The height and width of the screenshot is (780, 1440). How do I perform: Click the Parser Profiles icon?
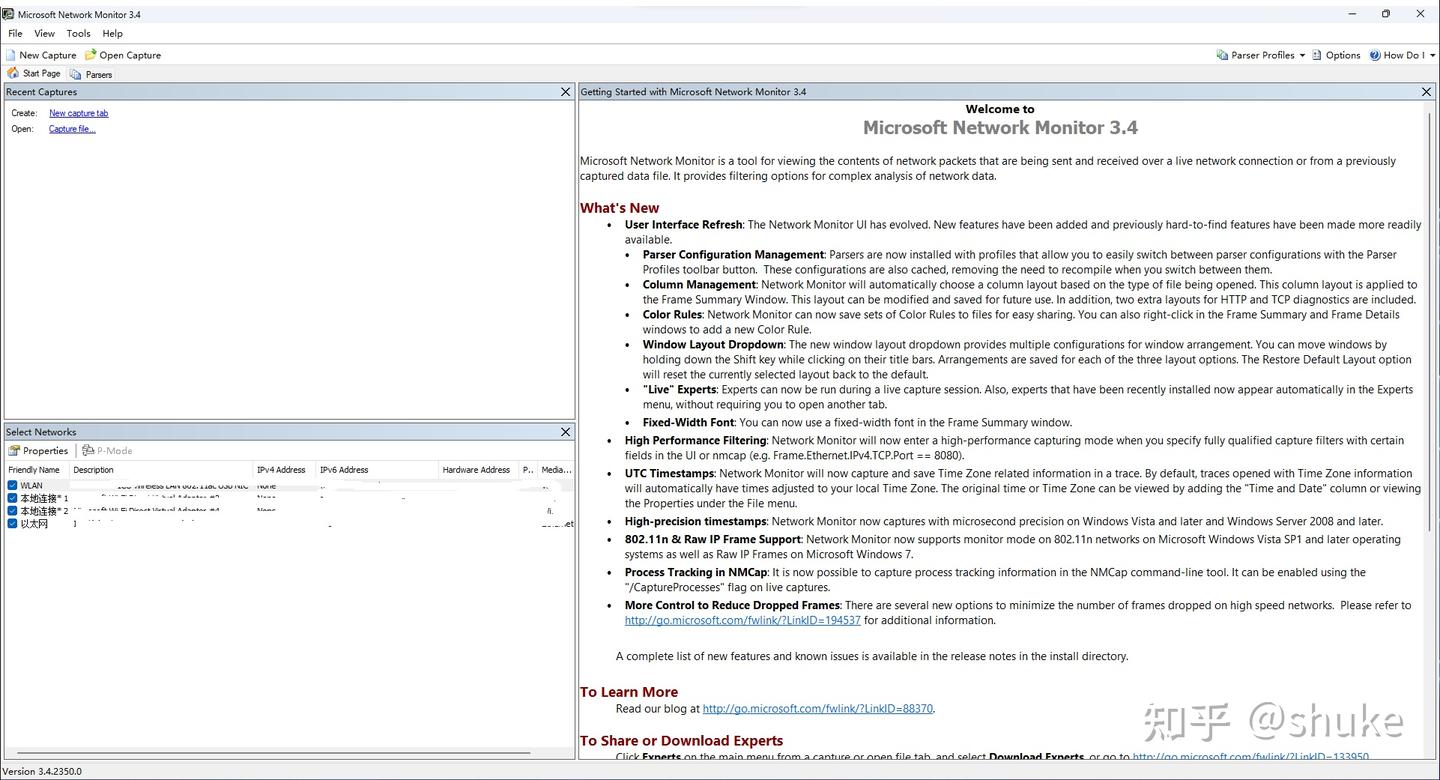click(1221, 55)
